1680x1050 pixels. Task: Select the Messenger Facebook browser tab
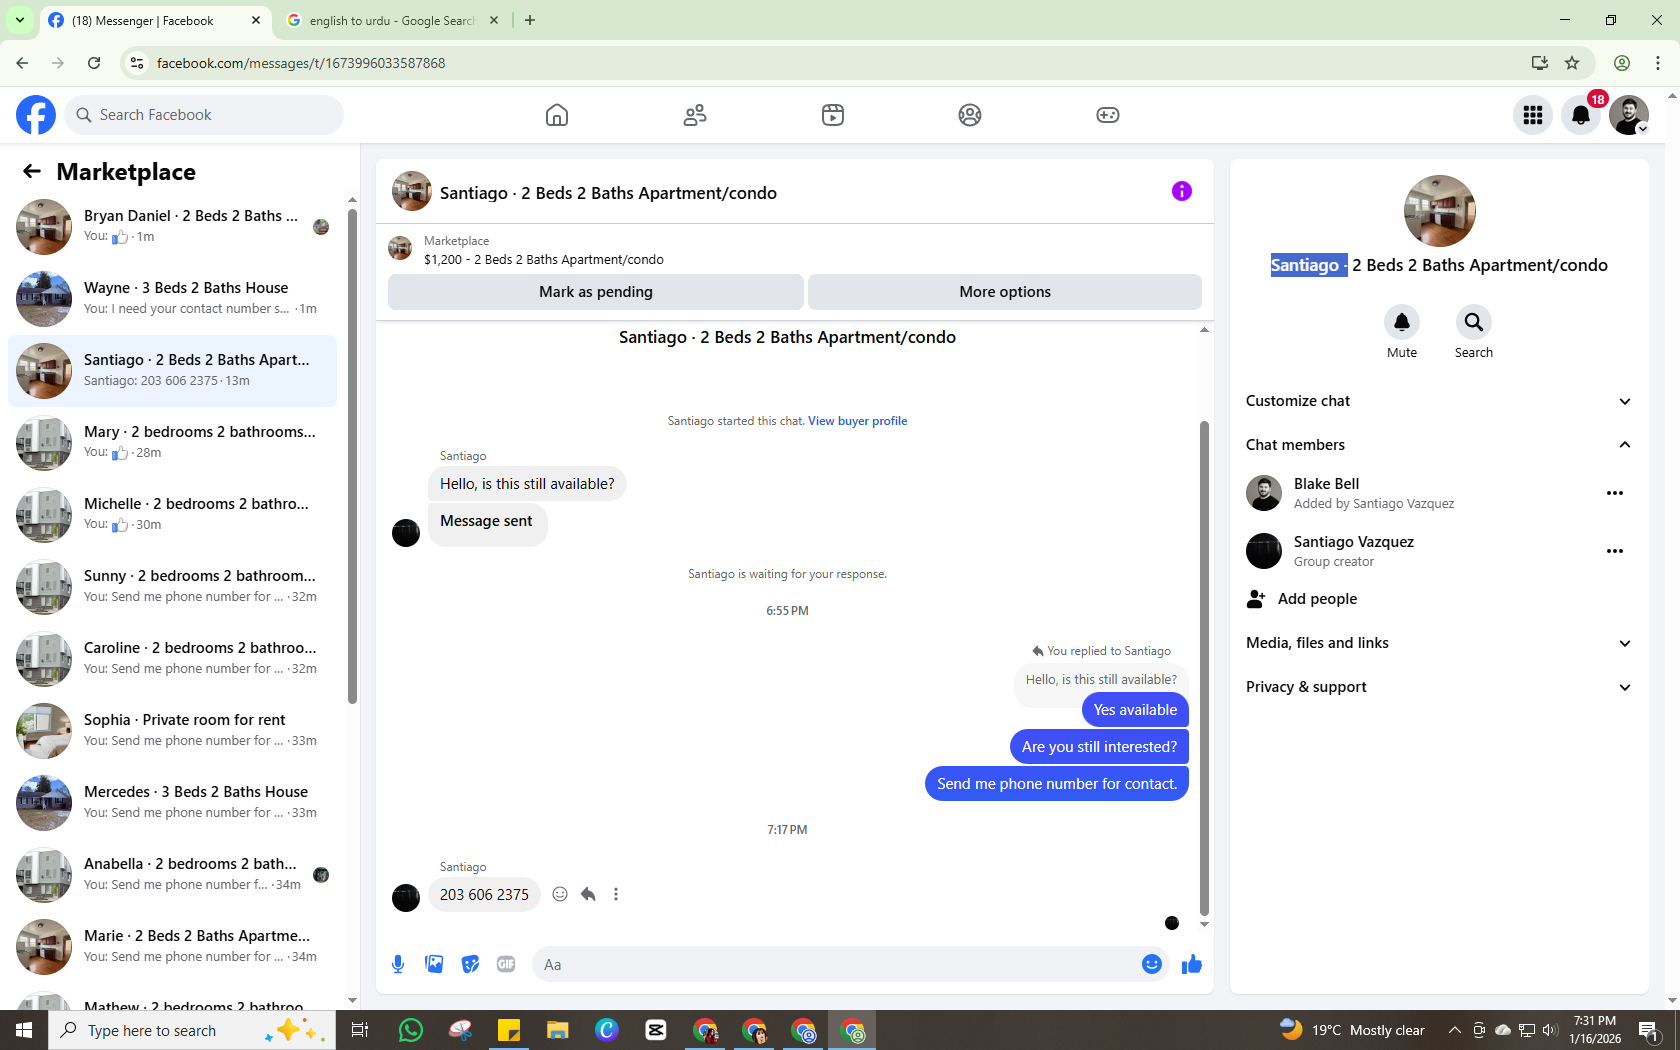click(155, 20)
